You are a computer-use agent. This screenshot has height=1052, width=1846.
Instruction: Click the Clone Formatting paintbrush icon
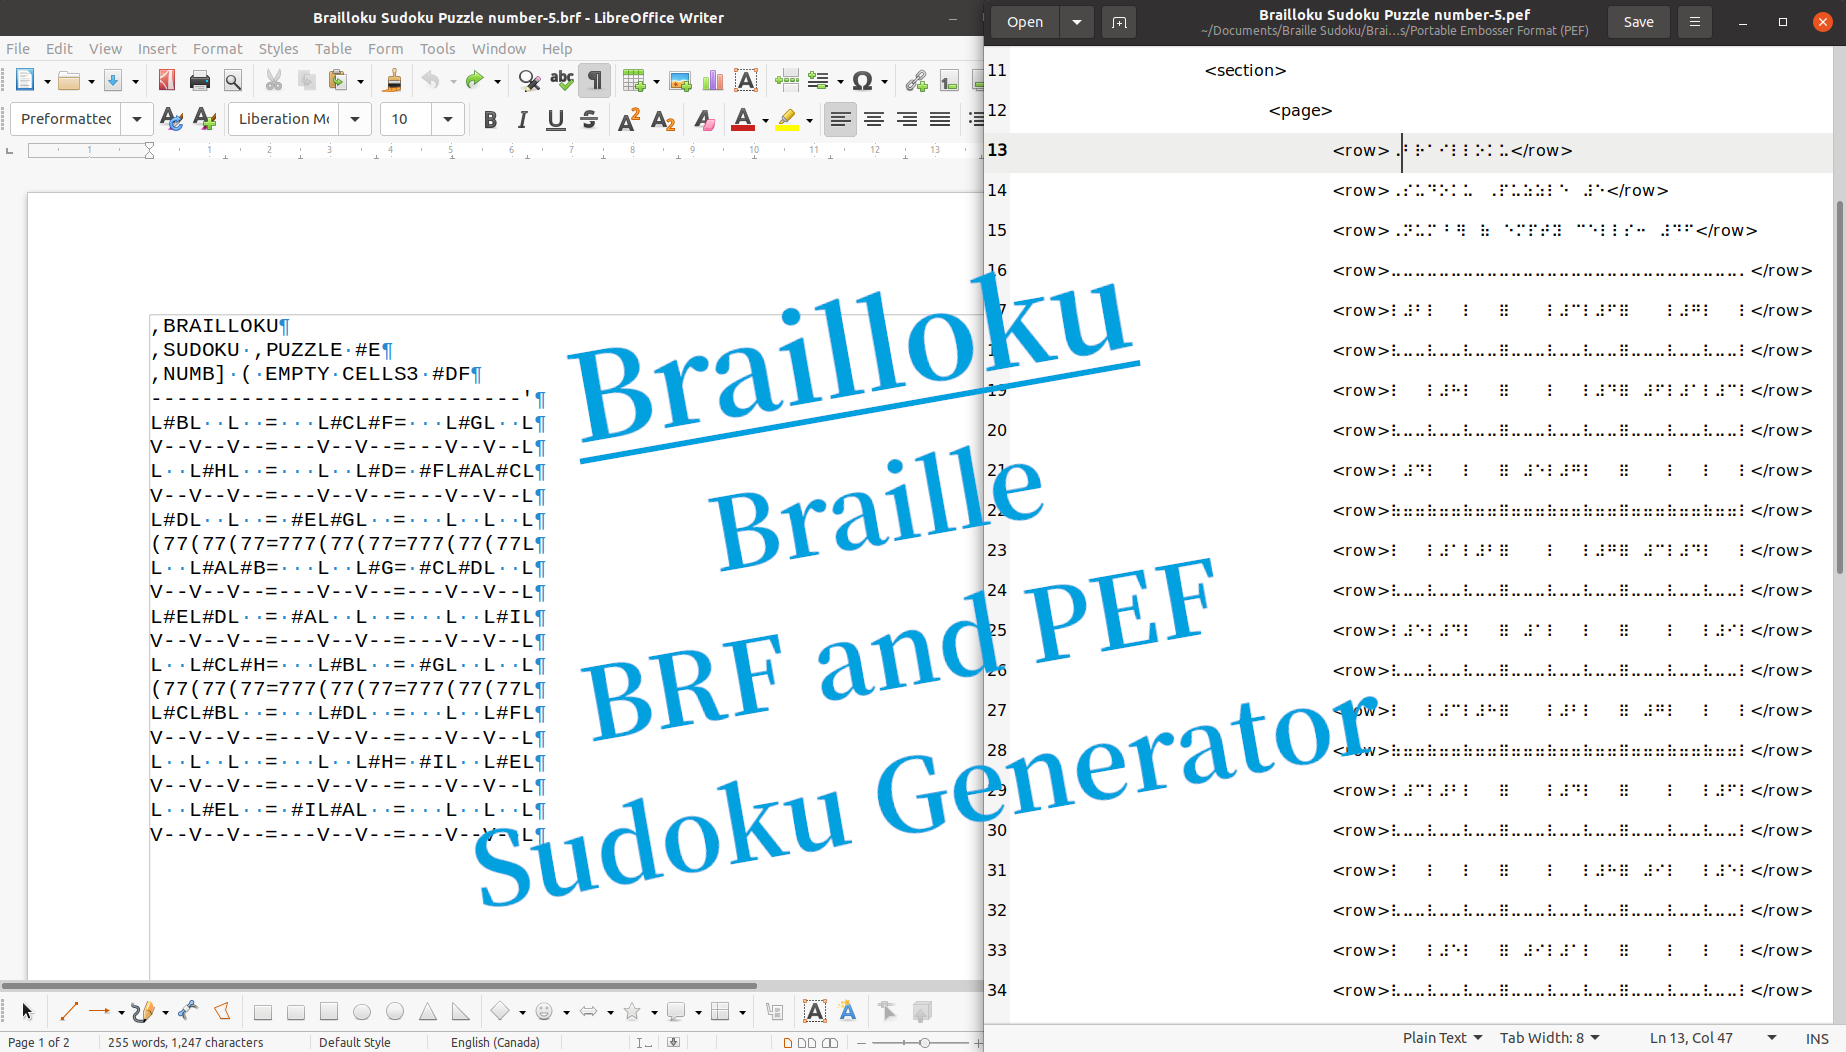393,81
